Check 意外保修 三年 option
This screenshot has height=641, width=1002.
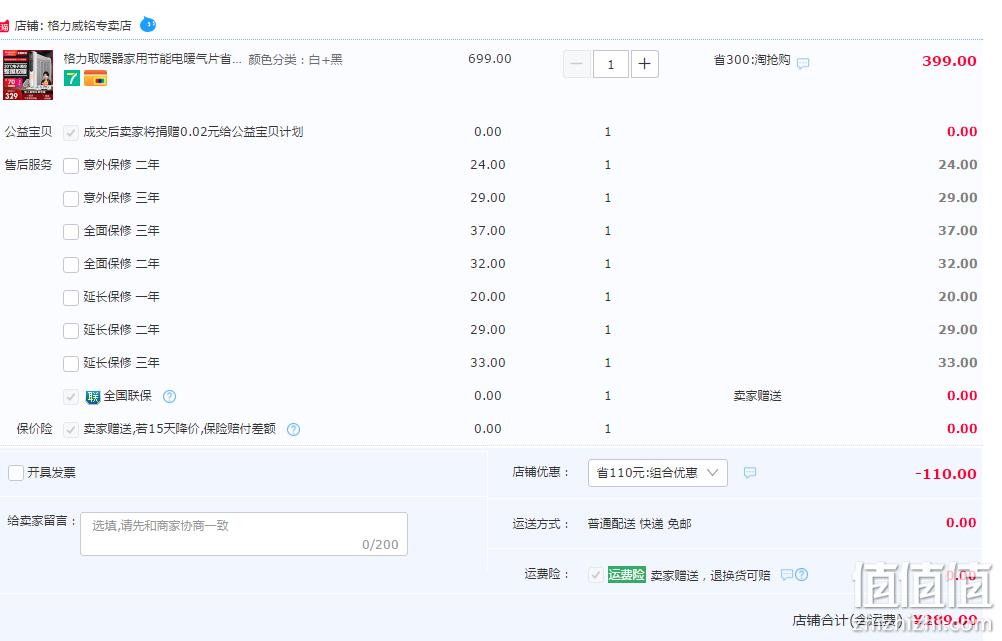point(71,199)
